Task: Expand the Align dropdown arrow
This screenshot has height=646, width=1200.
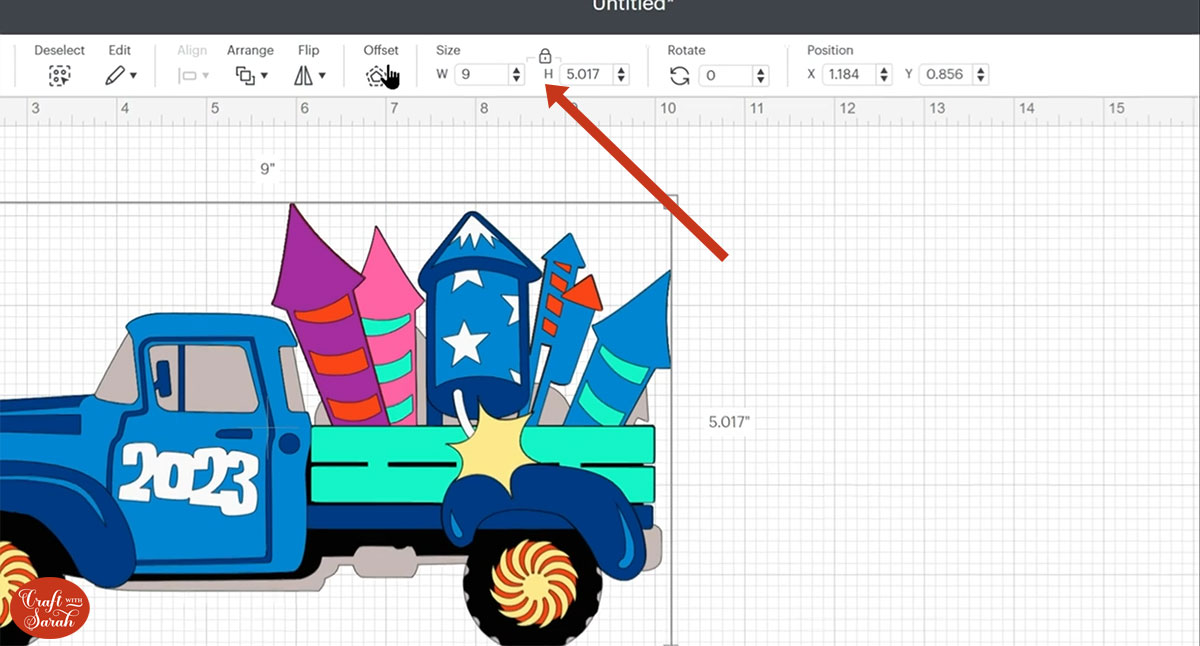Action: pos(206,76)
